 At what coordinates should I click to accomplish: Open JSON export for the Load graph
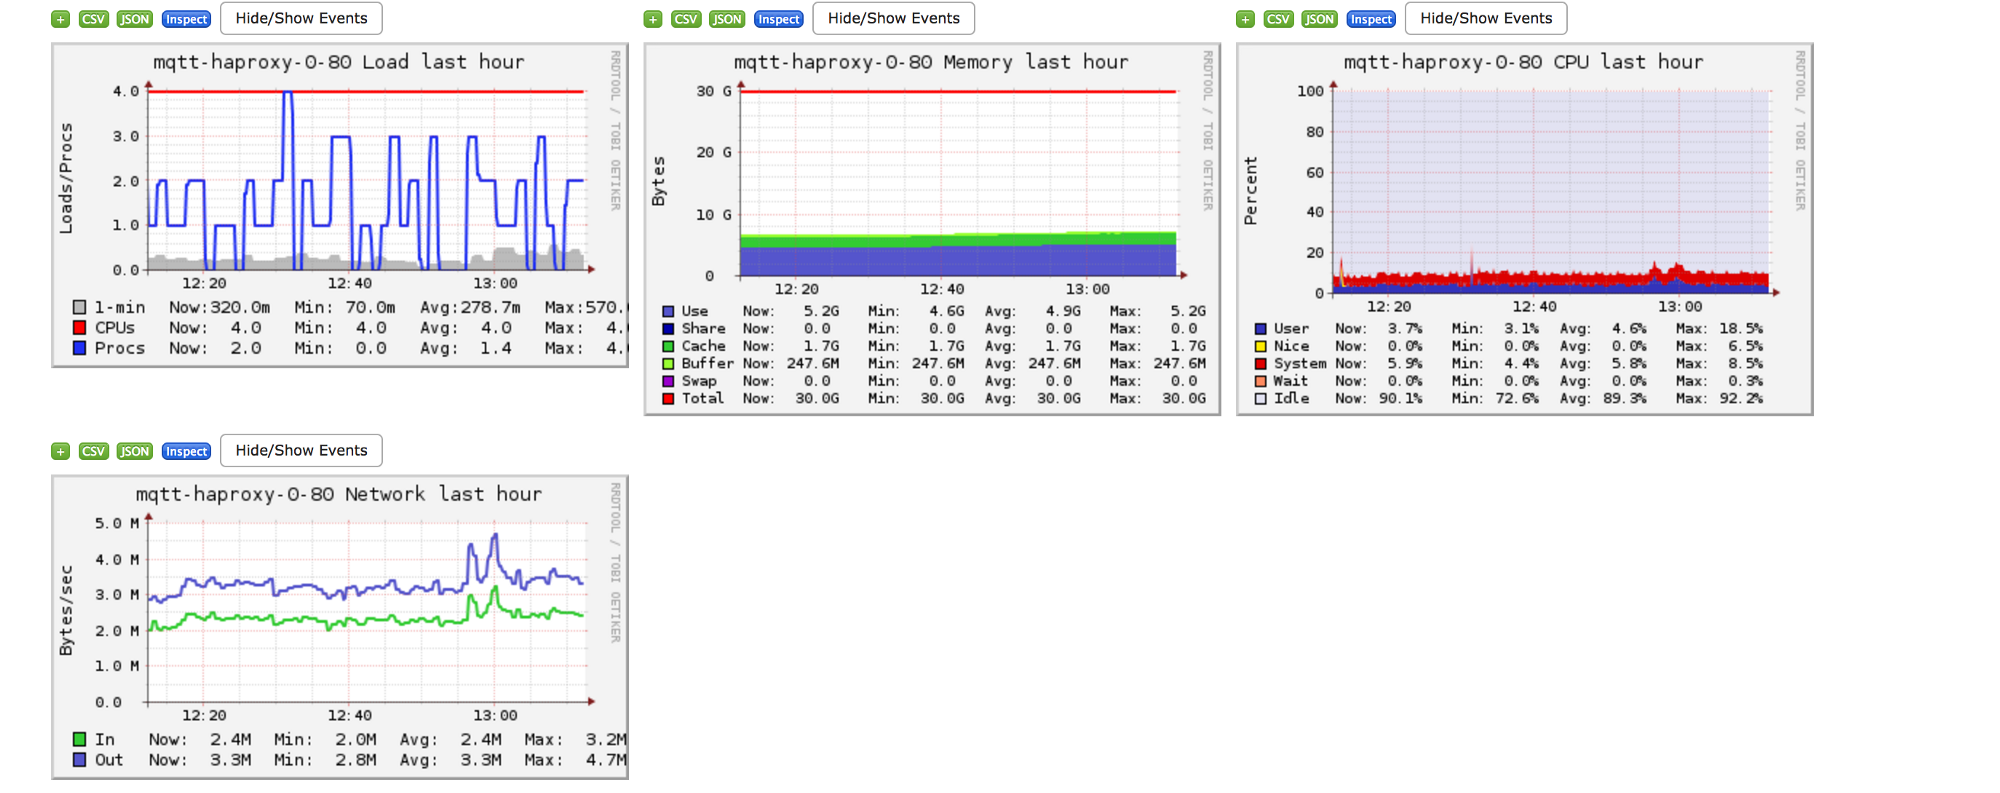(134, 19)
